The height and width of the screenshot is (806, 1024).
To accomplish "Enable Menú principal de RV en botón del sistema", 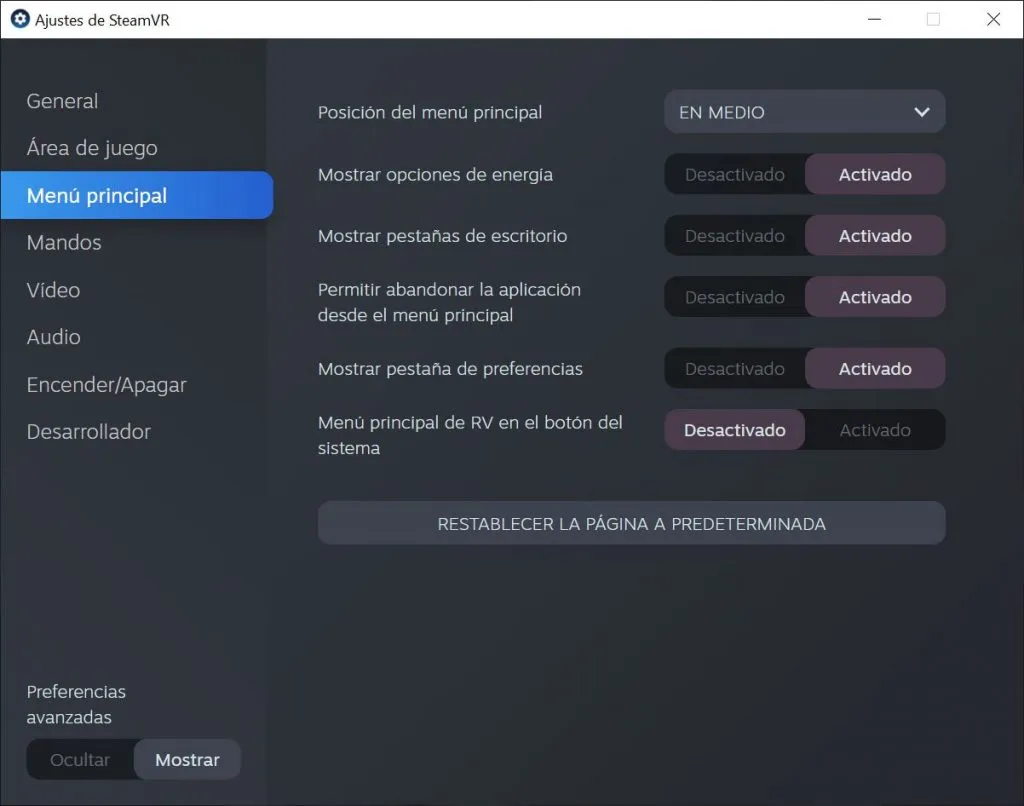I will (875, 430).
